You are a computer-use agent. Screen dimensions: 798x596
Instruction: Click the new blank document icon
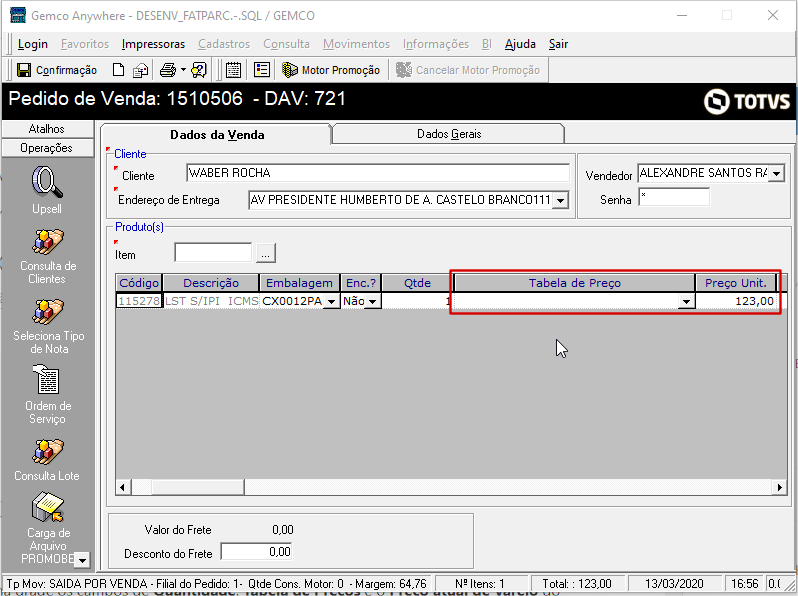118,70
